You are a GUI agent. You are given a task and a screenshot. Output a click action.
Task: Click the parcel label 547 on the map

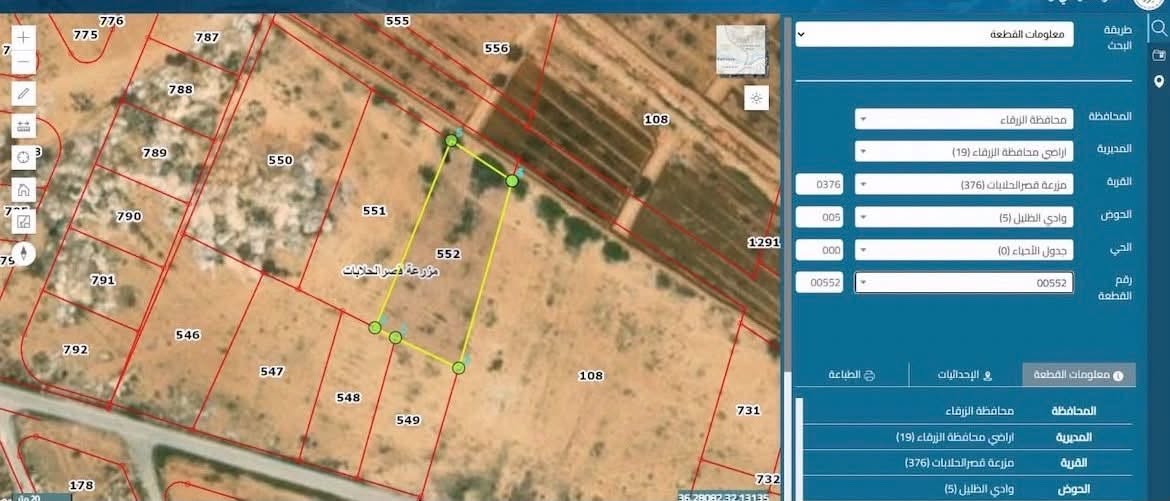pyautogui.click(x=272, y=371)
